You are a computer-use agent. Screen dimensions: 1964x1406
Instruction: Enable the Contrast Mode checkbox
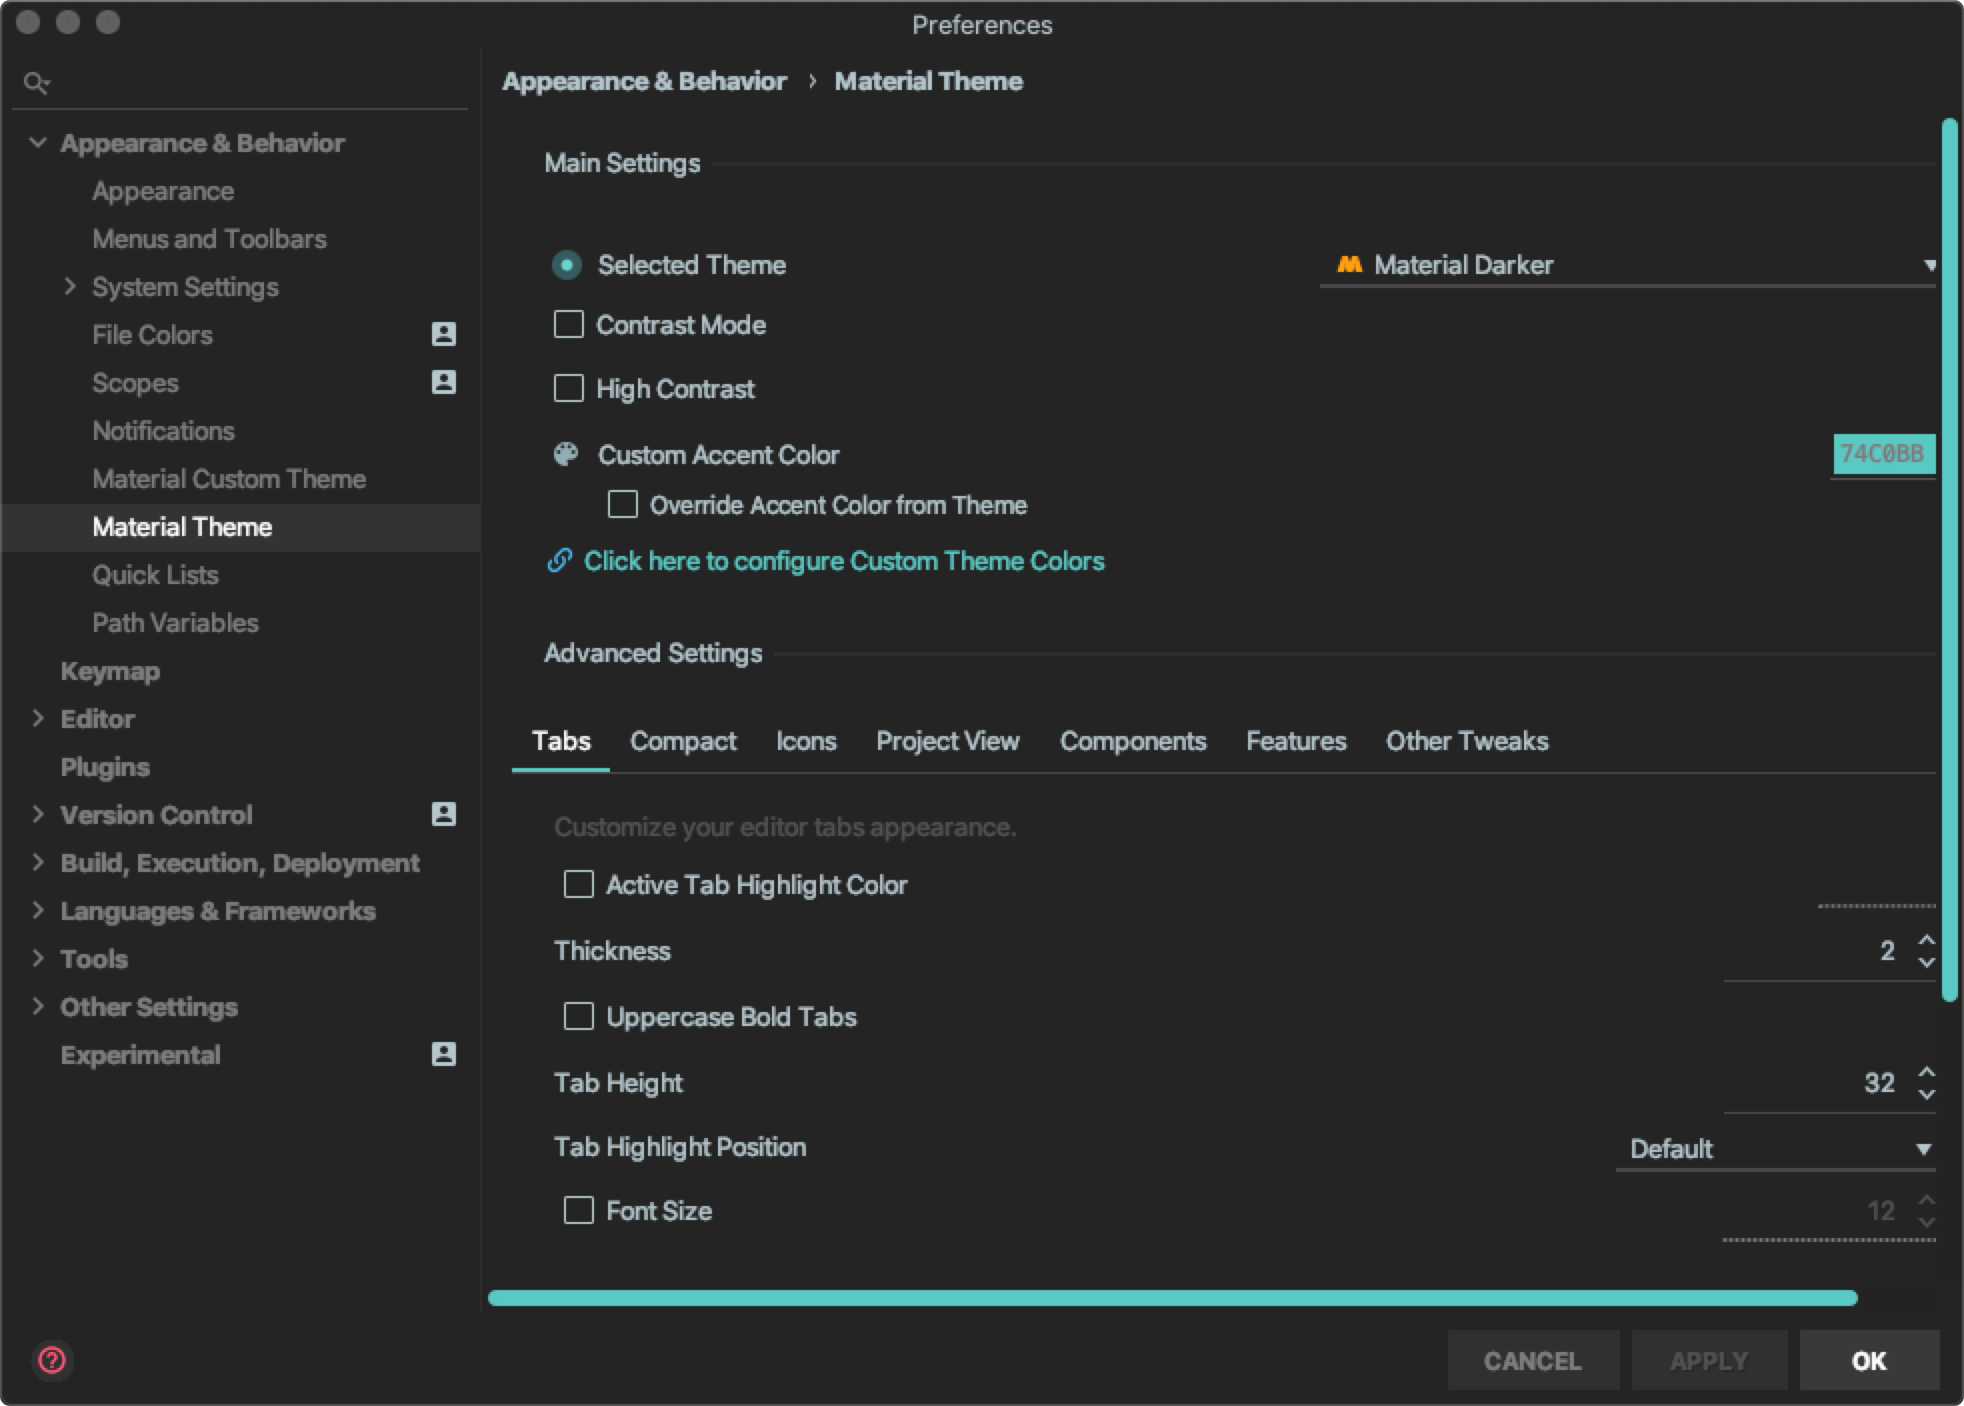569,324
